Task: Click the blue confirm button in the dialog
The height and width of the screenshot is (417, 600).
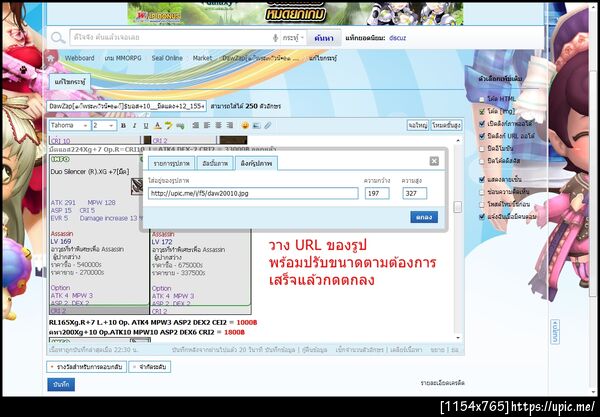Action: (x=424, y=217)
